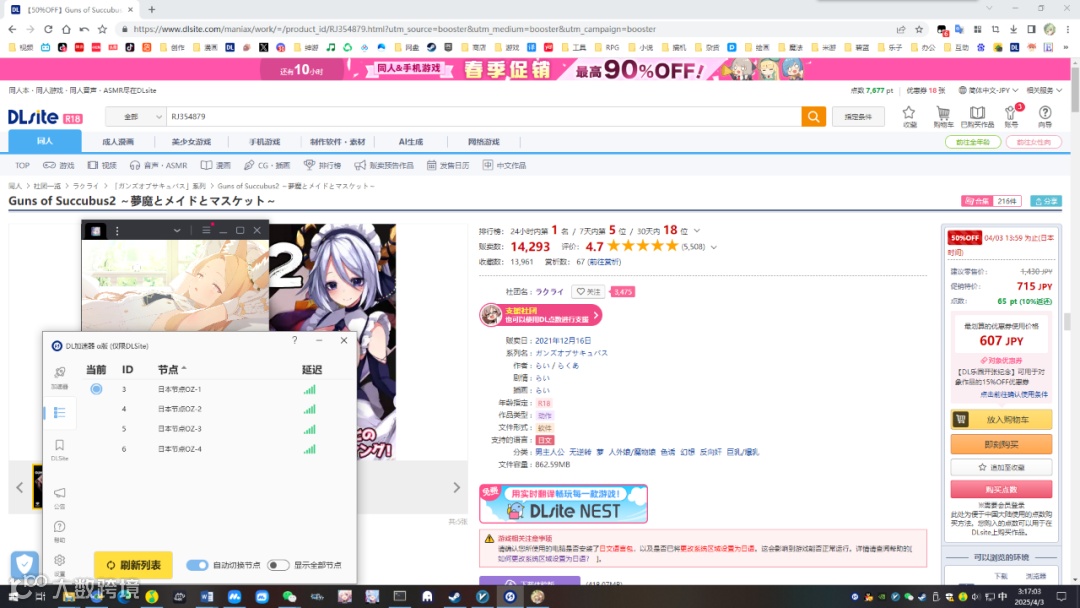Click 购买点数 pink button
The height and width of the screenshot is (608, 1080).
pyautogui.click(x=1001, y=489)
